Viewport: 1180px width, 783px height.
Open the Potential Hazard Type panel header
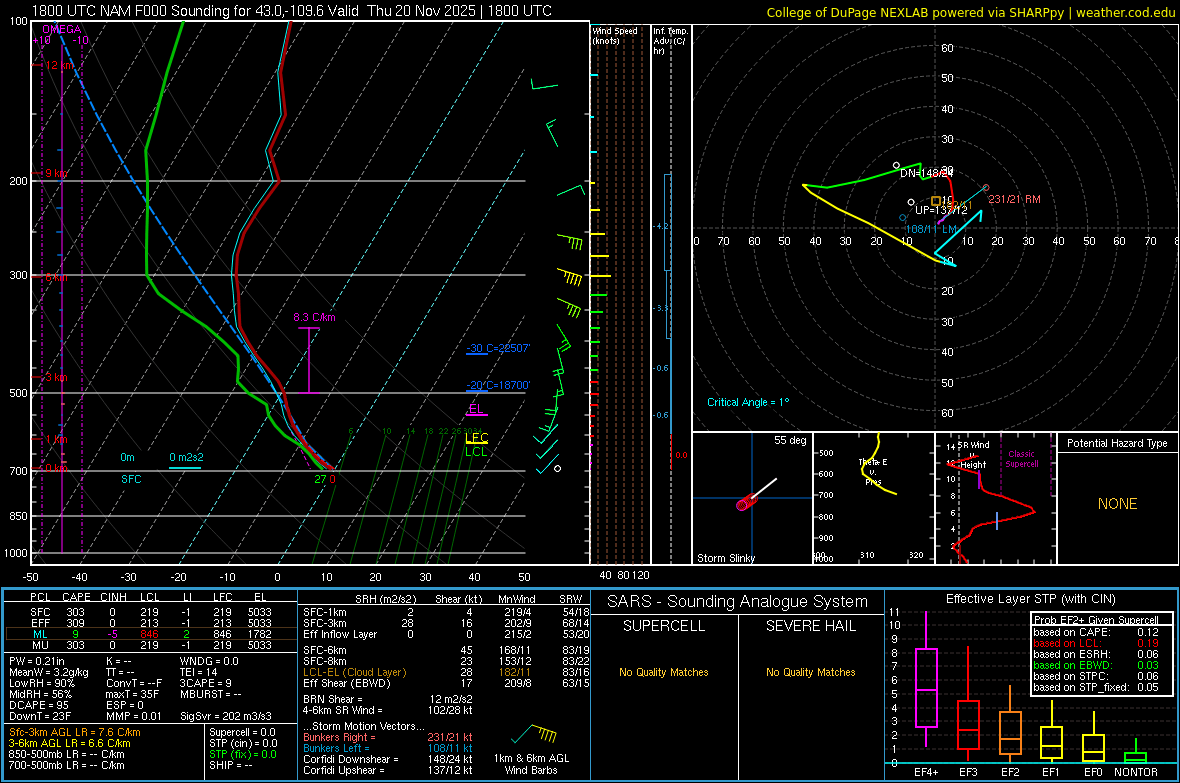pyautogui.click(x=1117, y=443)
